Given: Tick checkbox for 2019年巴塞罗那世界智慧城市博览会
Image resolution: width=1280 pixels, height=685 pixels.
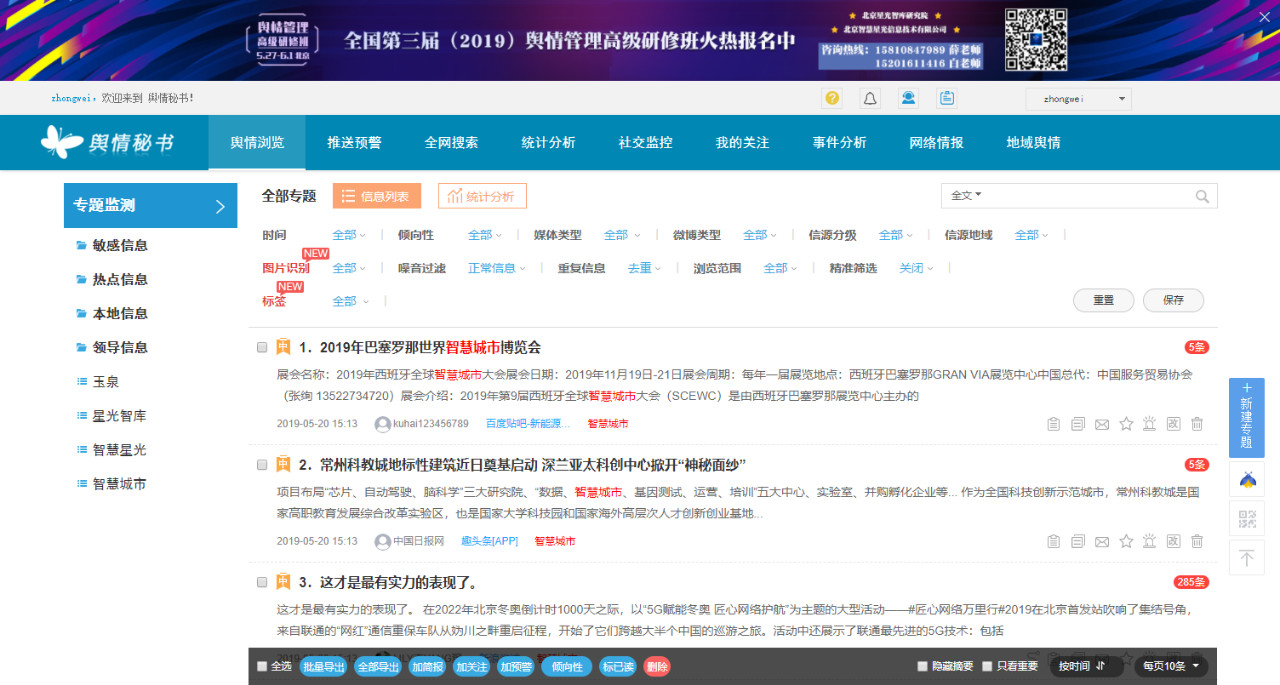Looking at the screenshot, I should [x=262, y=347].
